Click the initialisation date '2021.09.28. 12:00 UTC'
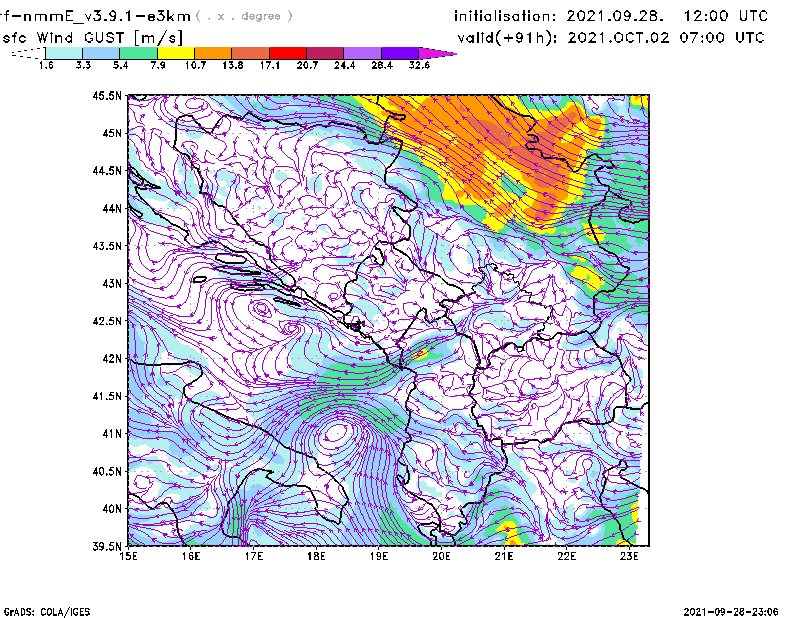The width and height of the screenshot is (800, 618). coord(667,16)
